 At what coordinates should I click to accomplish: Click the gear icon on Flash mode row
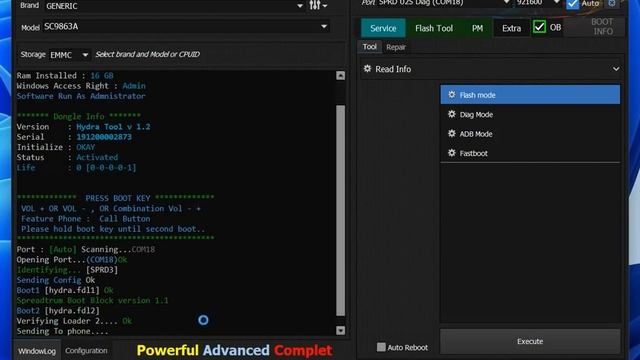(451, 95)
